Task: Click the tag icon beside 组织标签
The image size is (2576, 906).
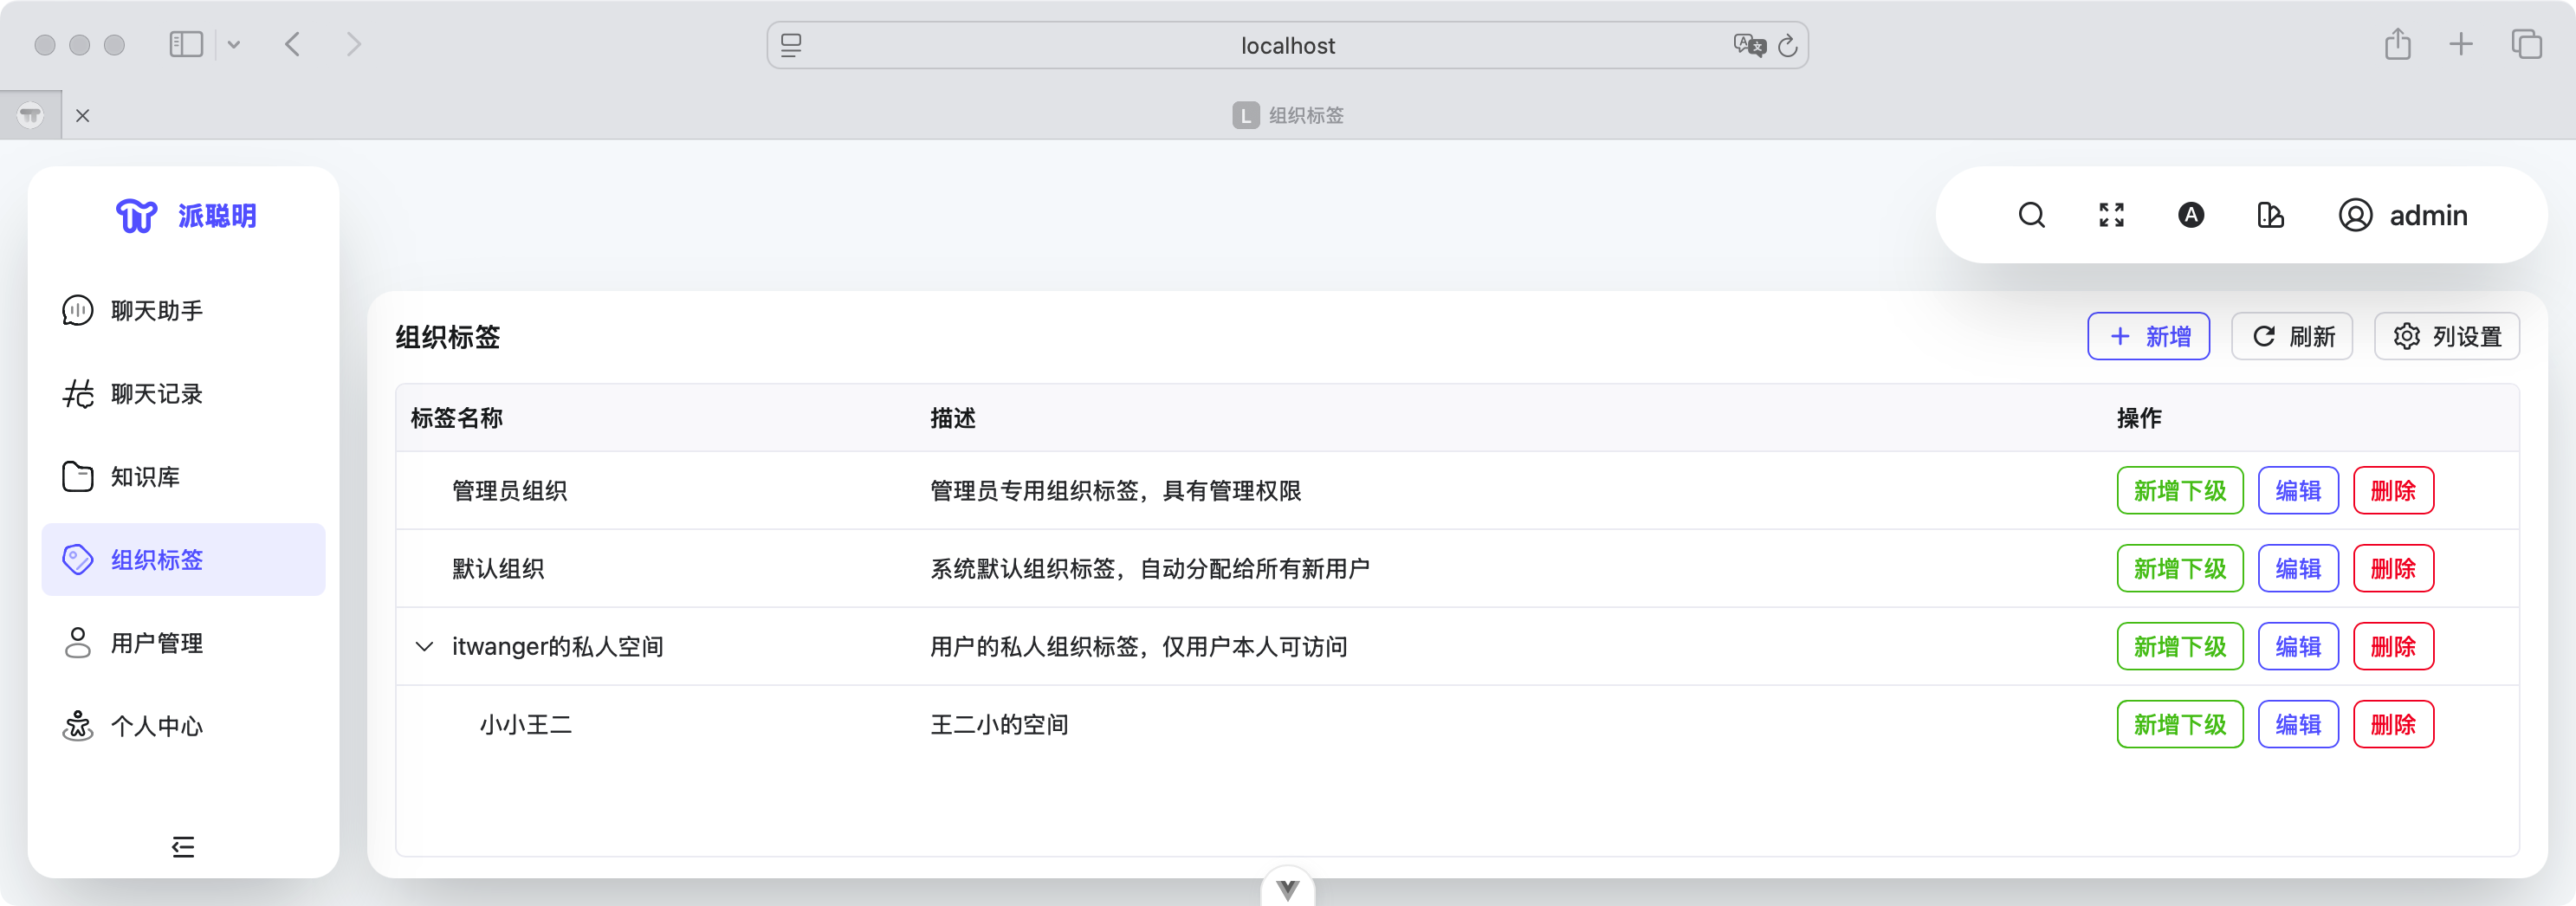Action: [x=76, y=560]
